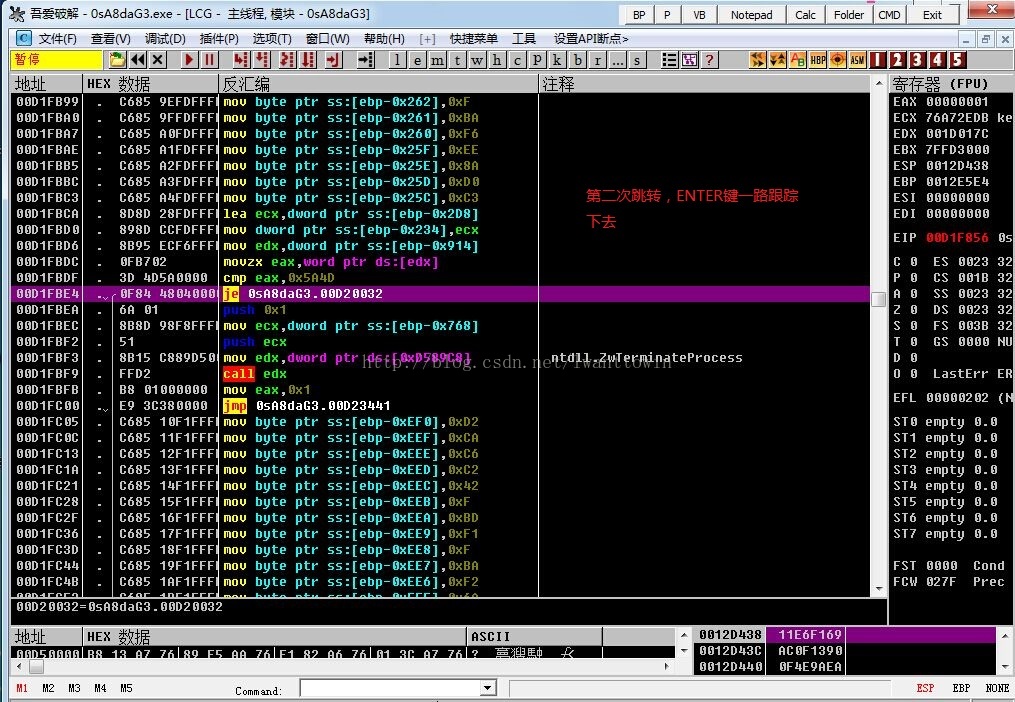Open the Command input dropdown arrow
The image size is (1015, 702).
[488, 688]
